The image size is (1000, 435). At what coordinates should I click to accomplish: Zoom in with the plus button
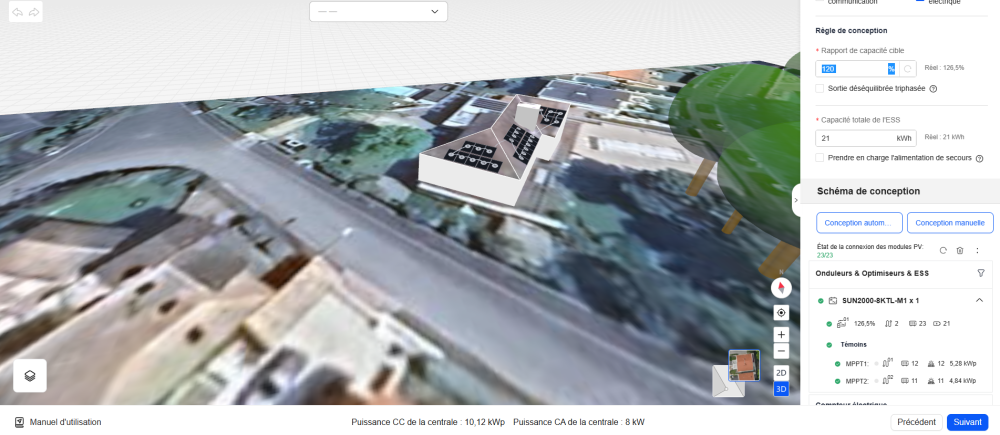click(781, 334)
